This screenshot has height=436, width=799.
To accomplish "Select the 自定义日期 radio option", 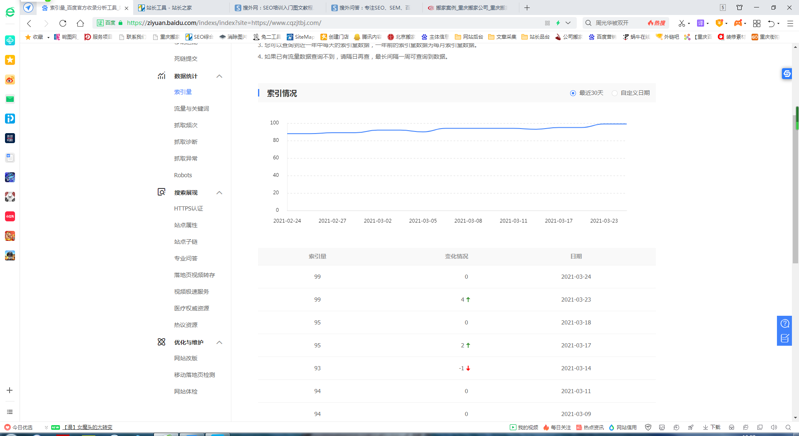I will click(x=615, y=93).
